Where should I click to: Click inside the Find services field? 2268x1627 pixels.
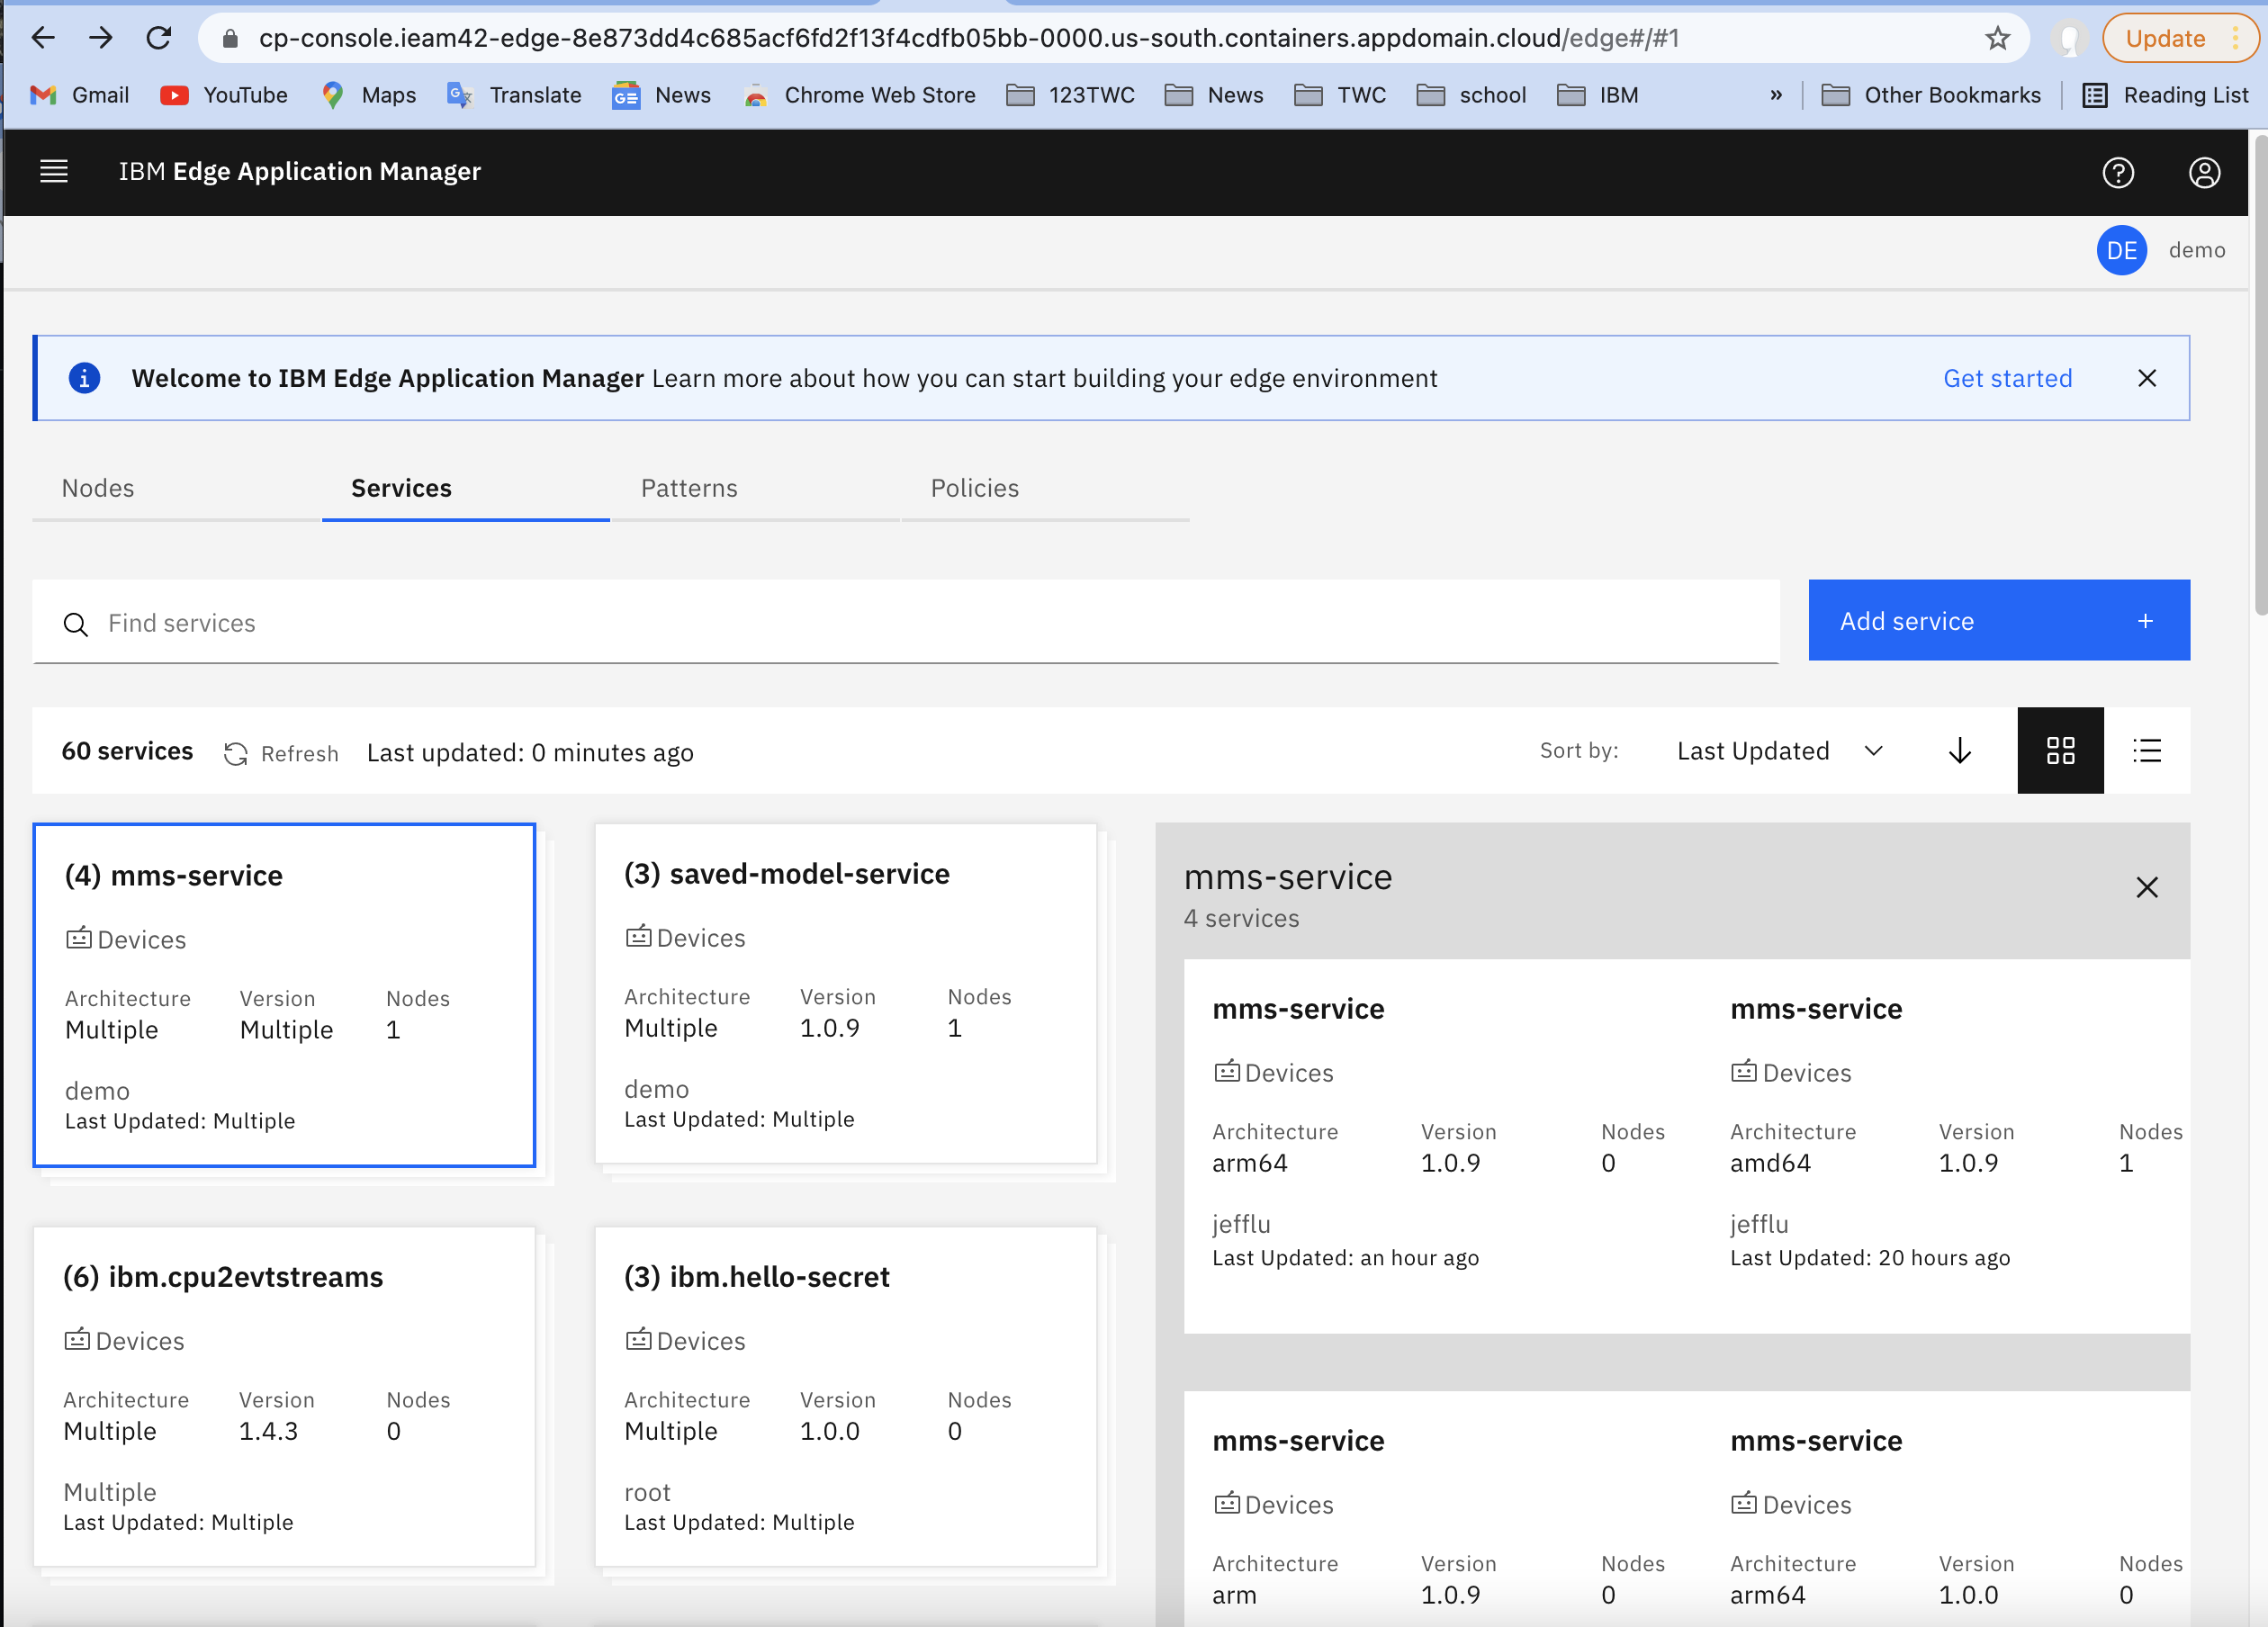click(500, 623)
